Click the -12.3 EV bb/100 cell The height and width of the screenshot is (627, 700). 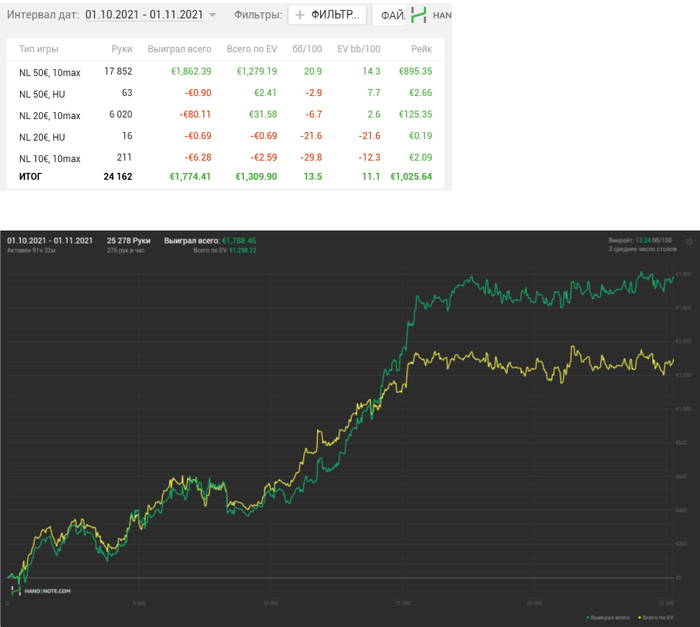click(369, 157)
